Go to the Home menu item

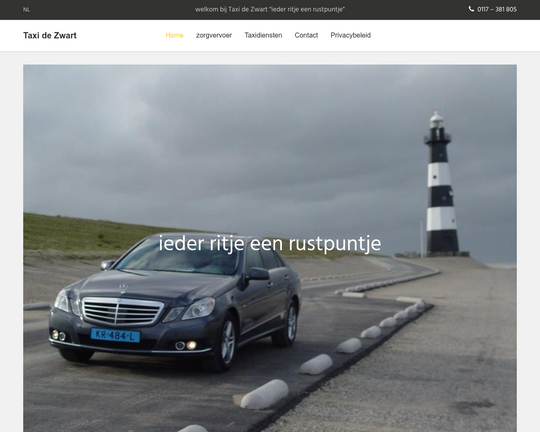click(x=174, y=35)
